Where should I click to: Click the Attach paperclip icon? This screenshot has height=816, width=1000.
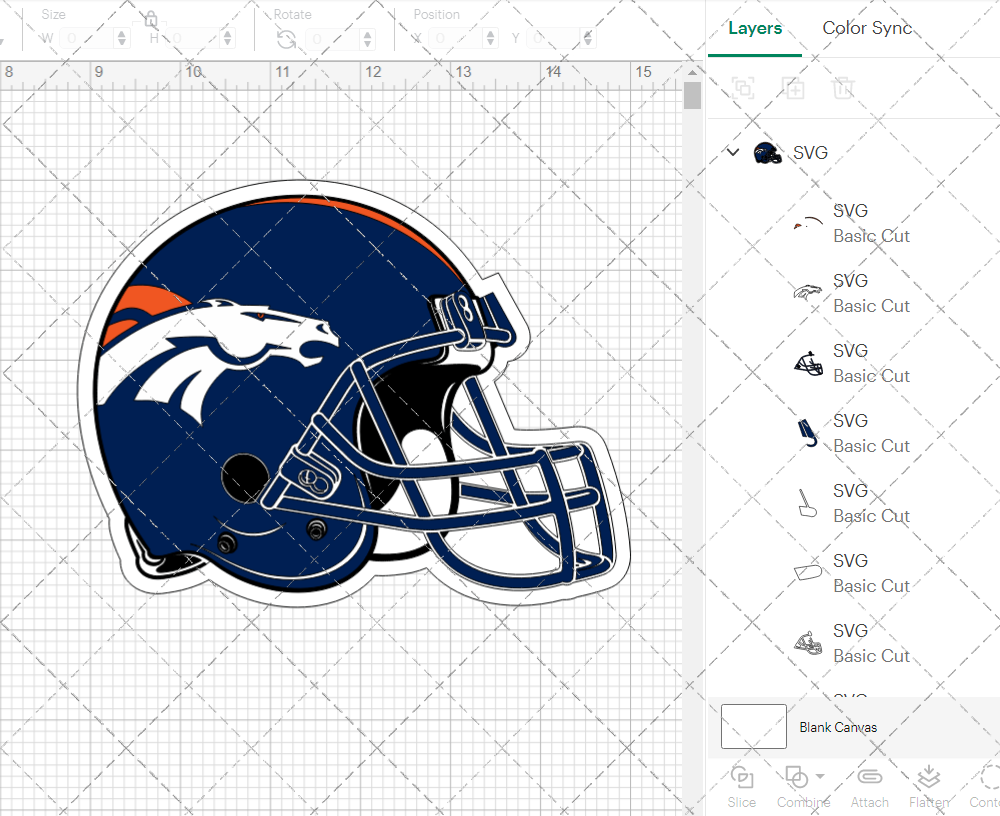tap(869, 777)
